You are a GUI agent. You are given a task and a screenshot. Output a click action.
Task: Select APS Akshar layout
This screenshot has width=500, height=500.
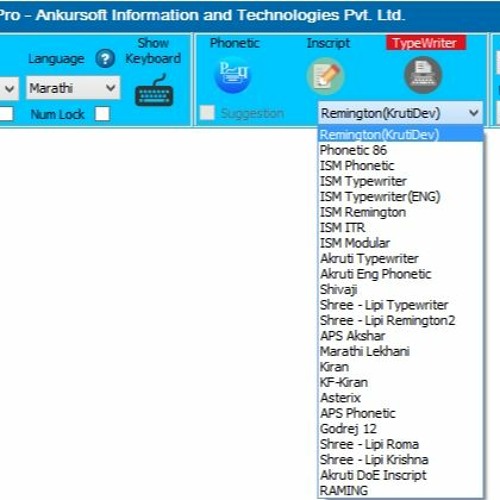click(401, 336)
